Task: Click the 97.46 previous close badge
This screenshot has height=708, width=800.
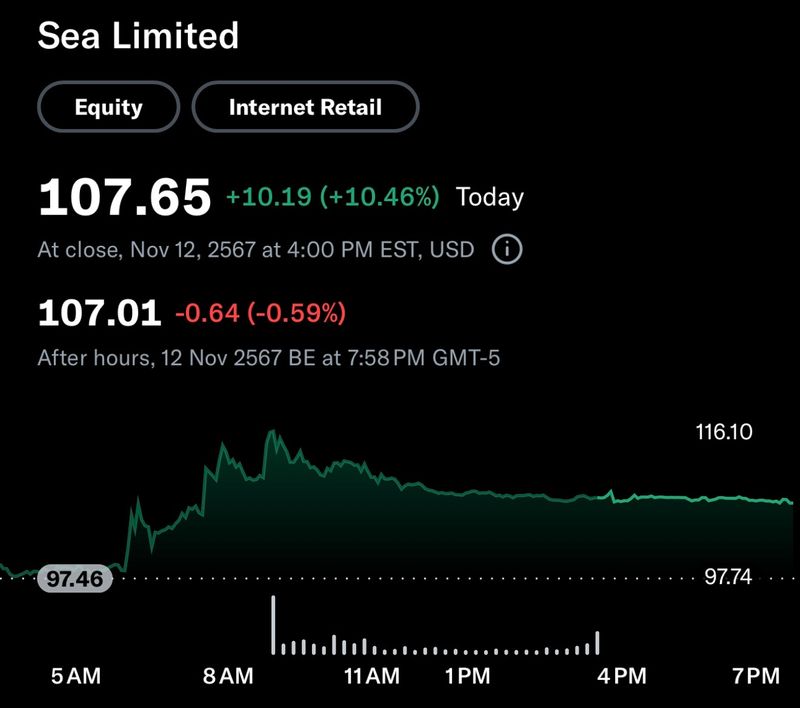Action: [73, 578]
